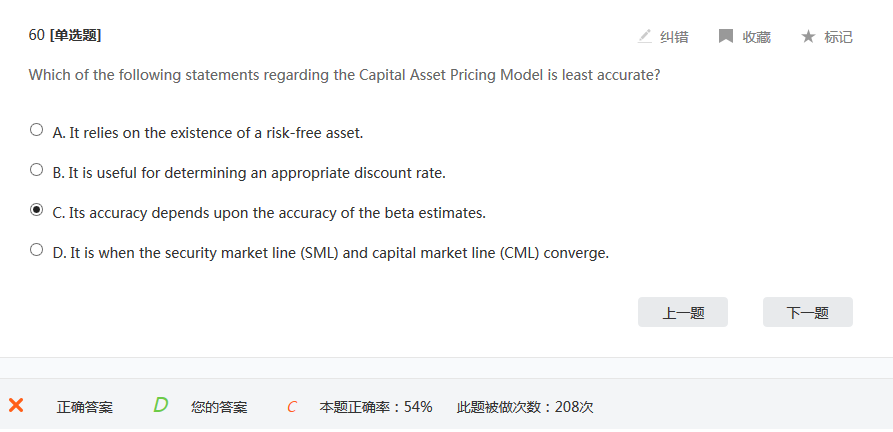Click the answer text about discount rate

(249, 172)
